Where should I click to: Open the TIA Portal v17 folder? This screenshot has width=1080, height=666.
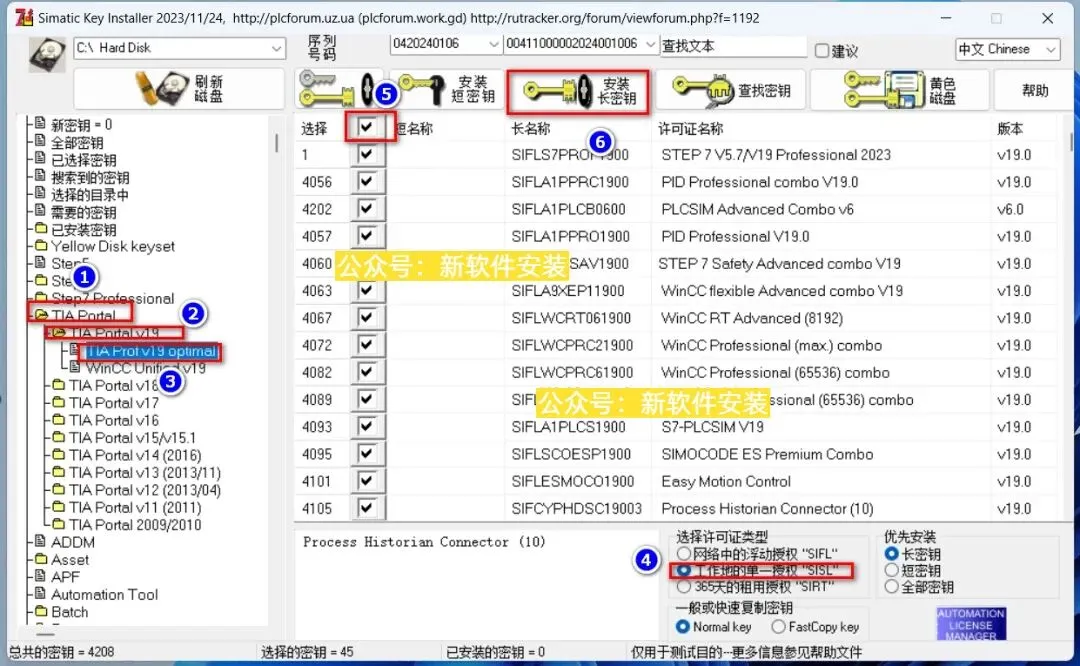coord(114,403)
